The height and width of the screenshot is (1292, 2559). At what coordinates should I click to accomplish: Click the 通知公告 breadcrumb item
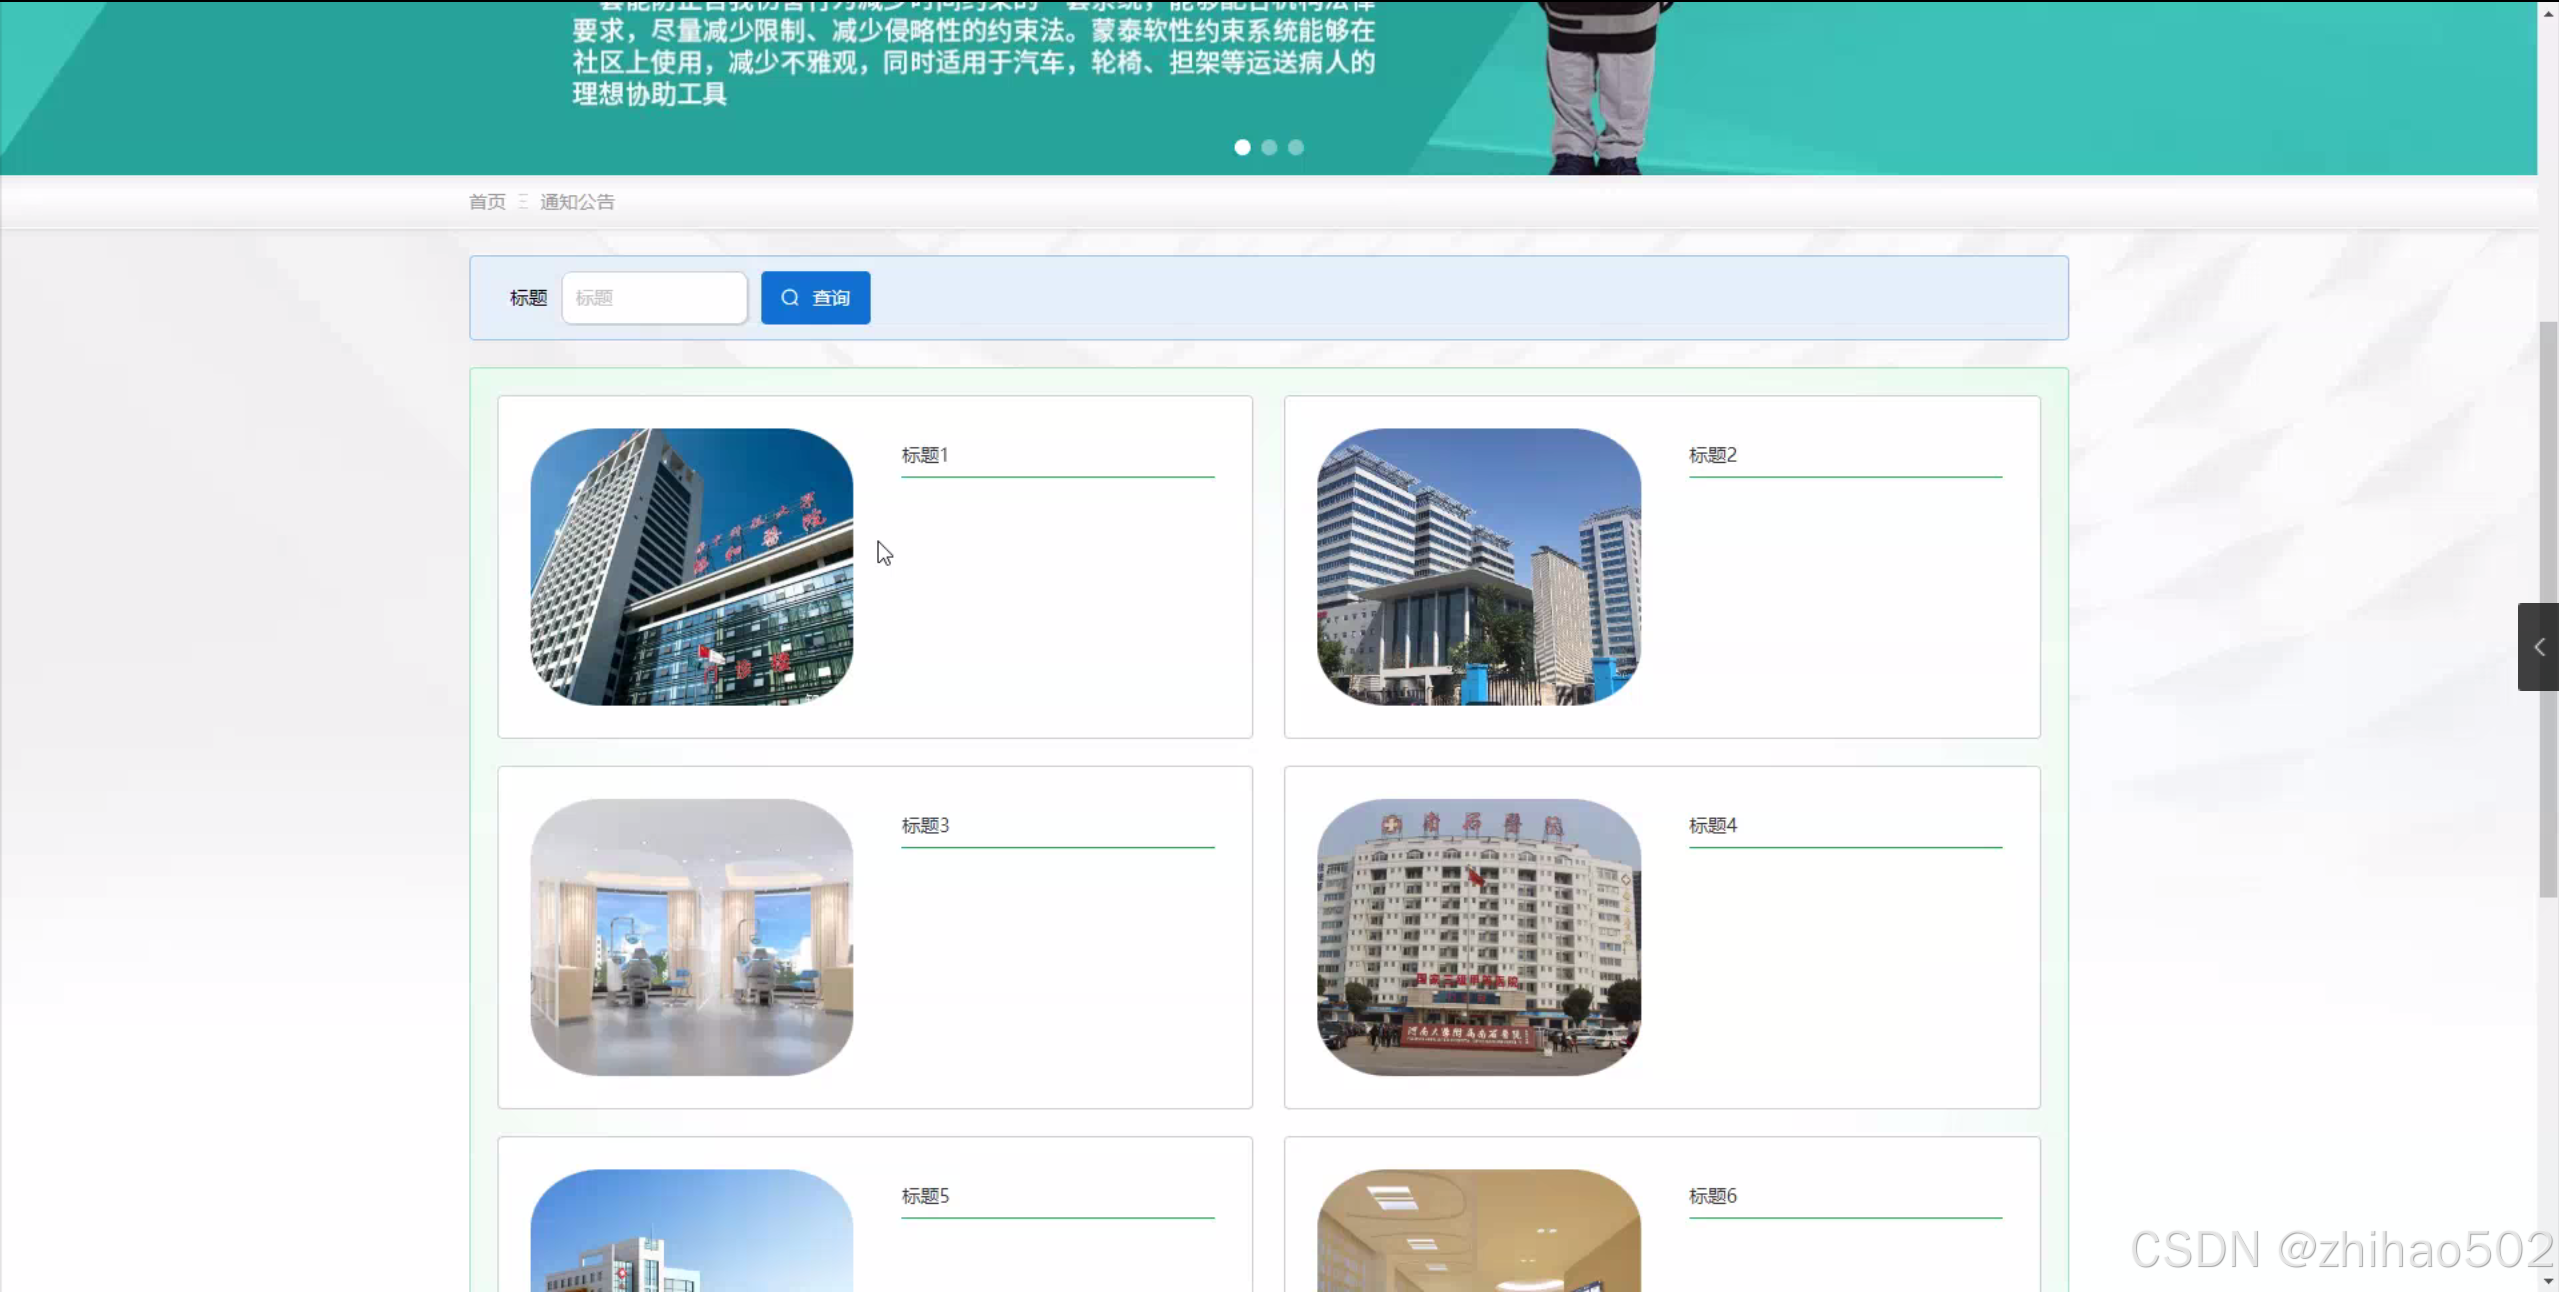pos(577,202)
